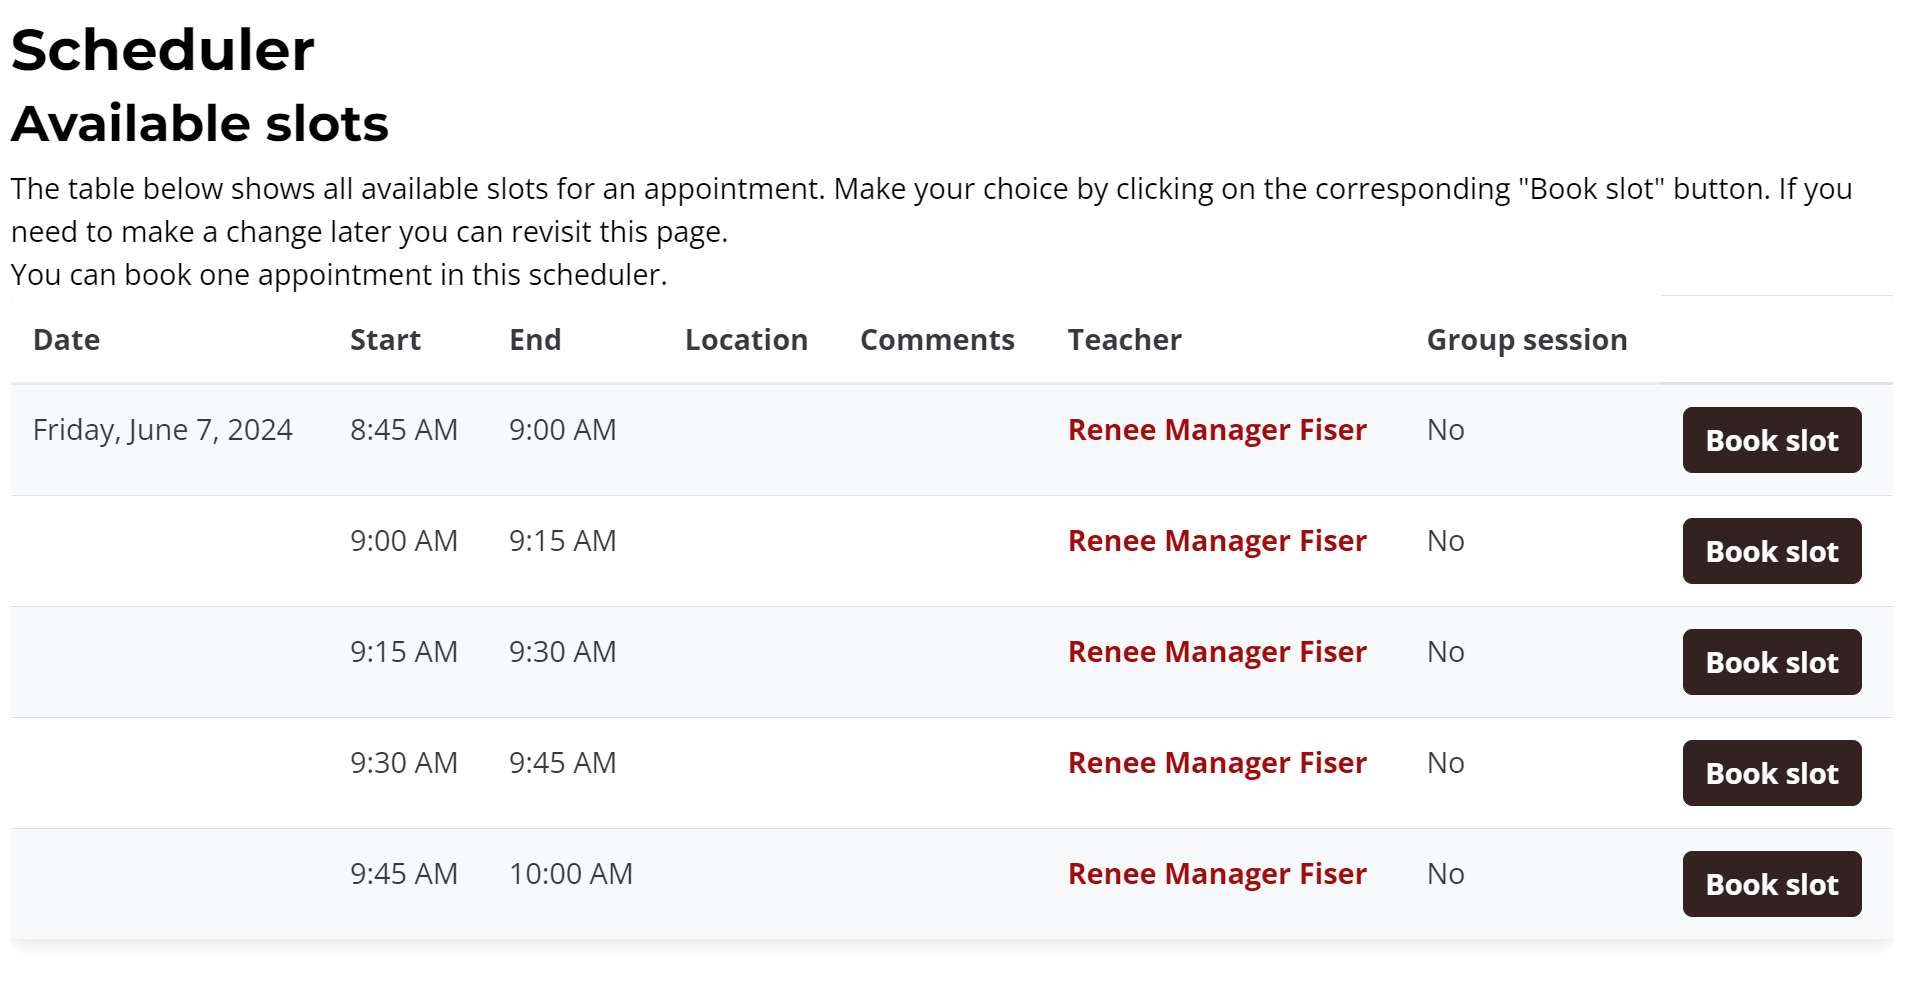Open Renee Manager Fiser link in 9:45 AM row
Viewport: 1919px width, 981px height.
[x=1217, y=874]
